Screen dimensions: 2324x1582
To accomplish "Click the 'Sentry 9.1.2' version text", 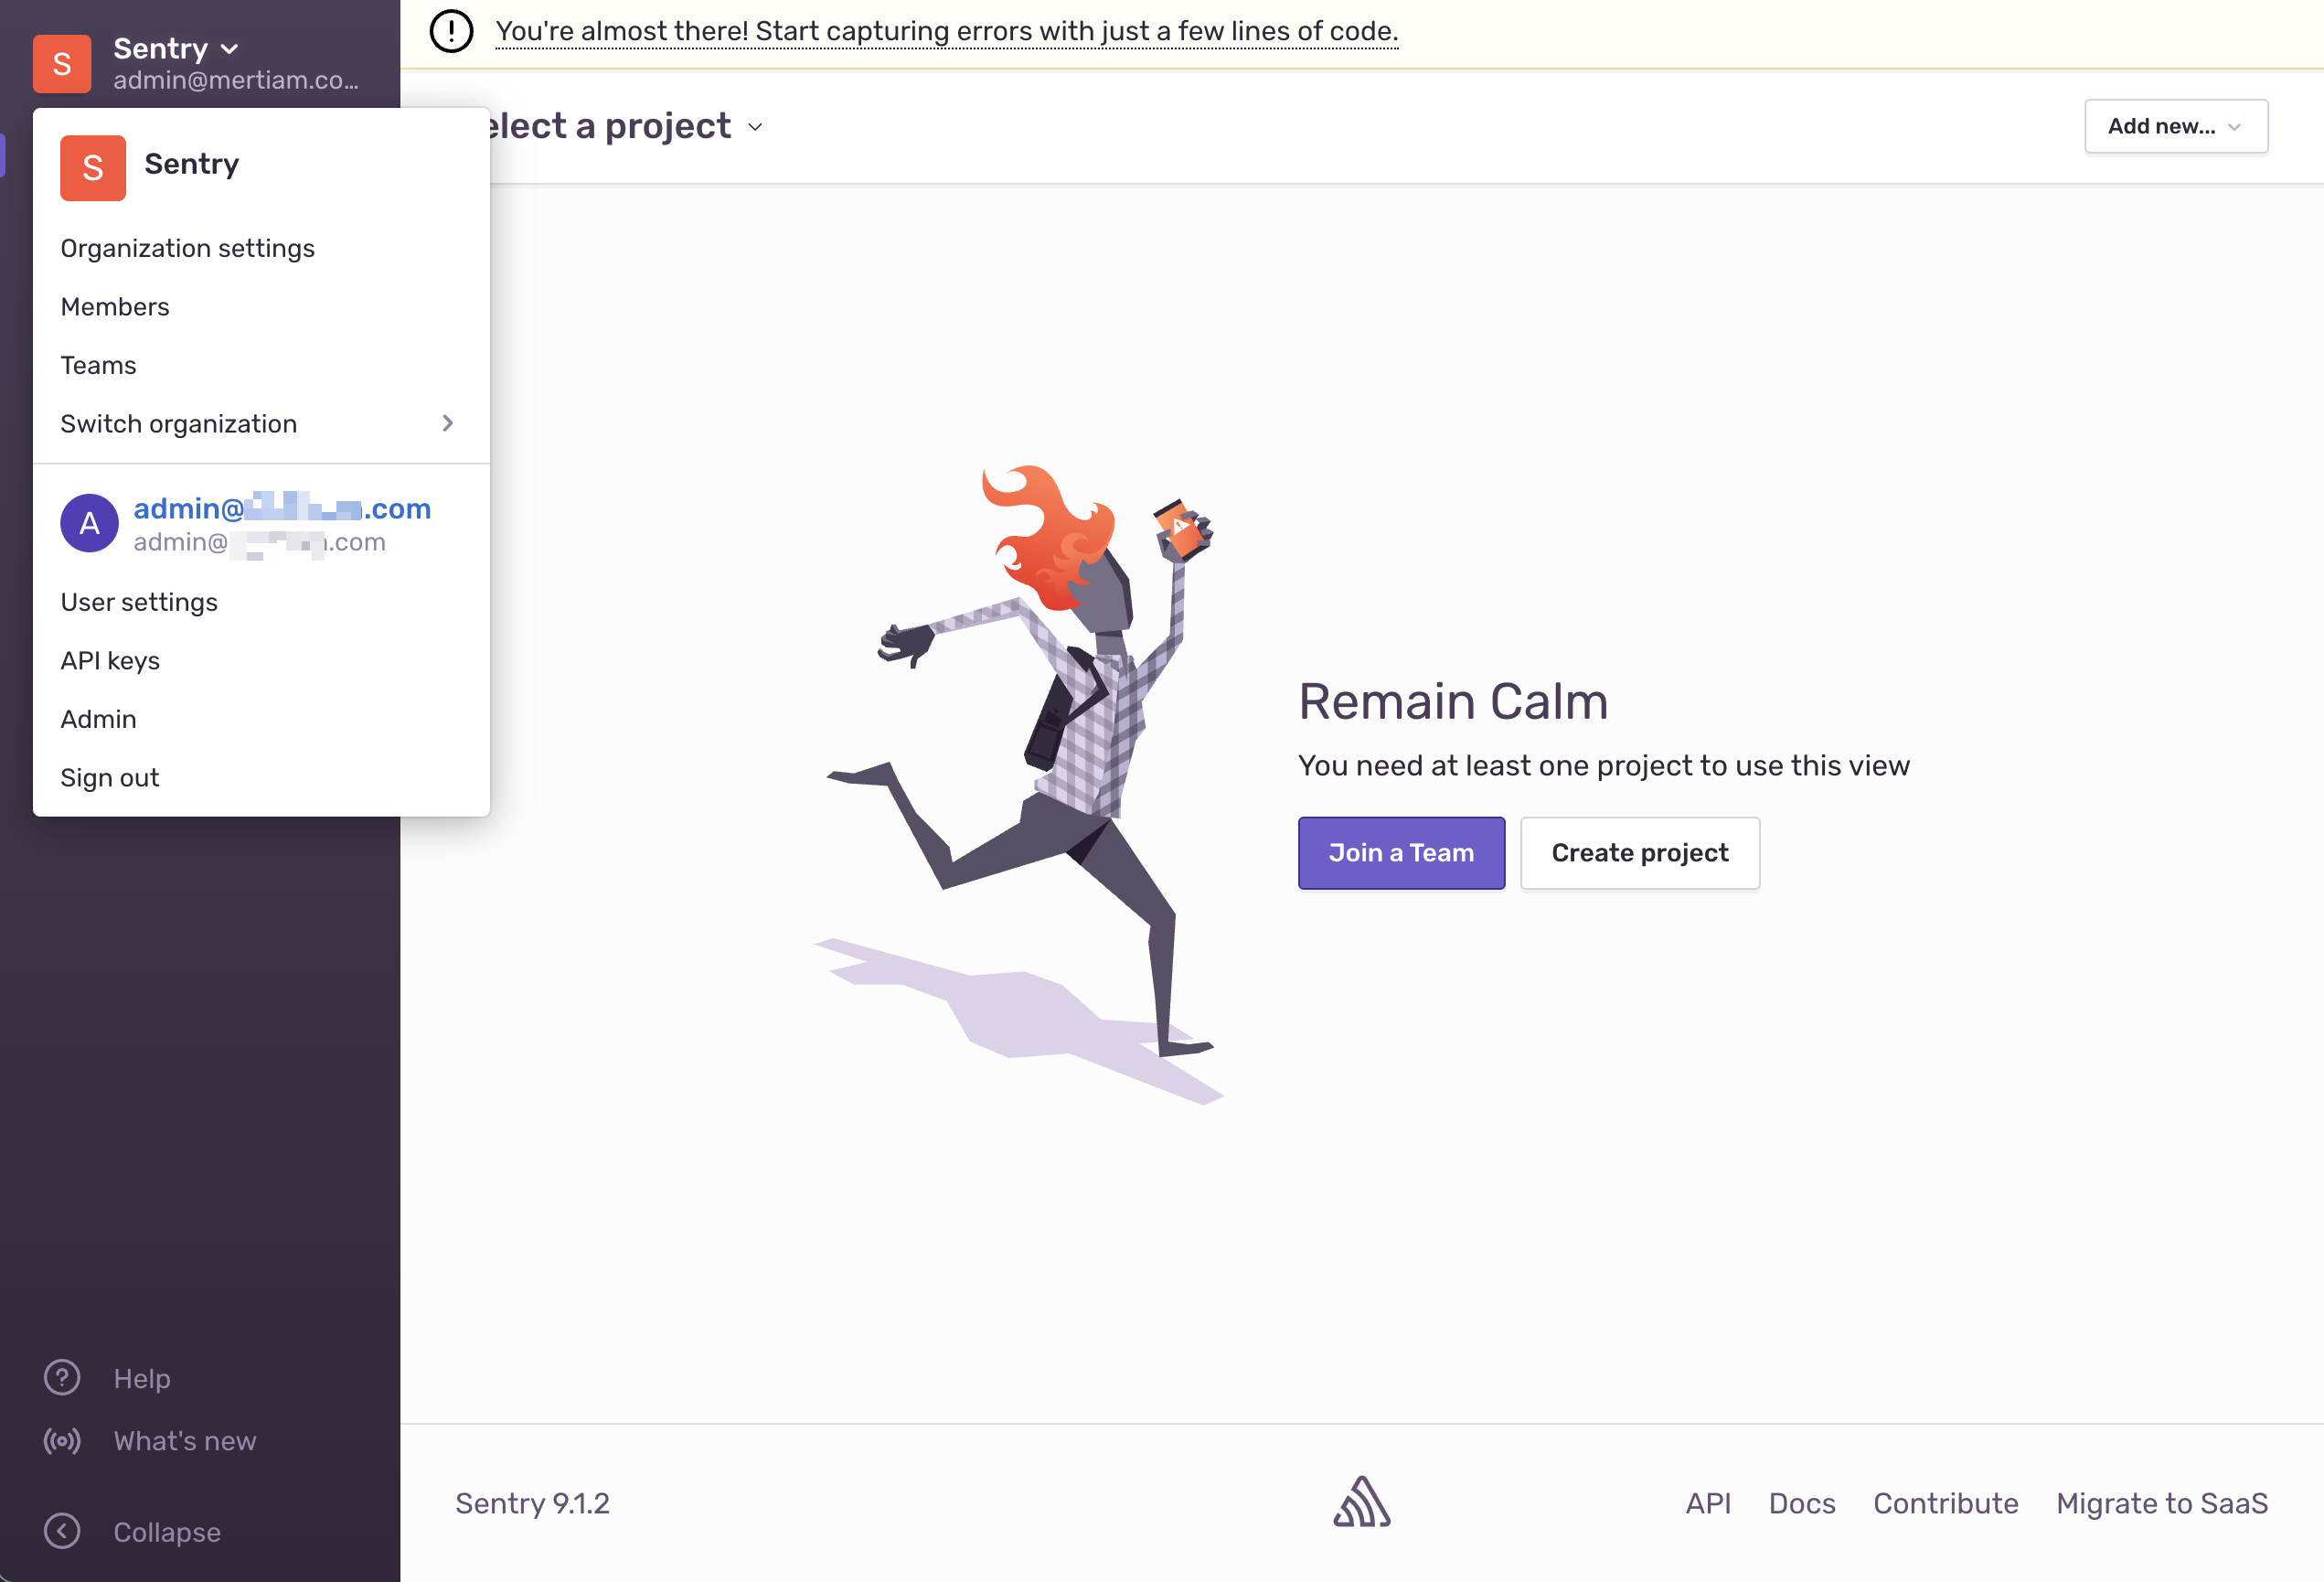I will (x=532, y=1503).
